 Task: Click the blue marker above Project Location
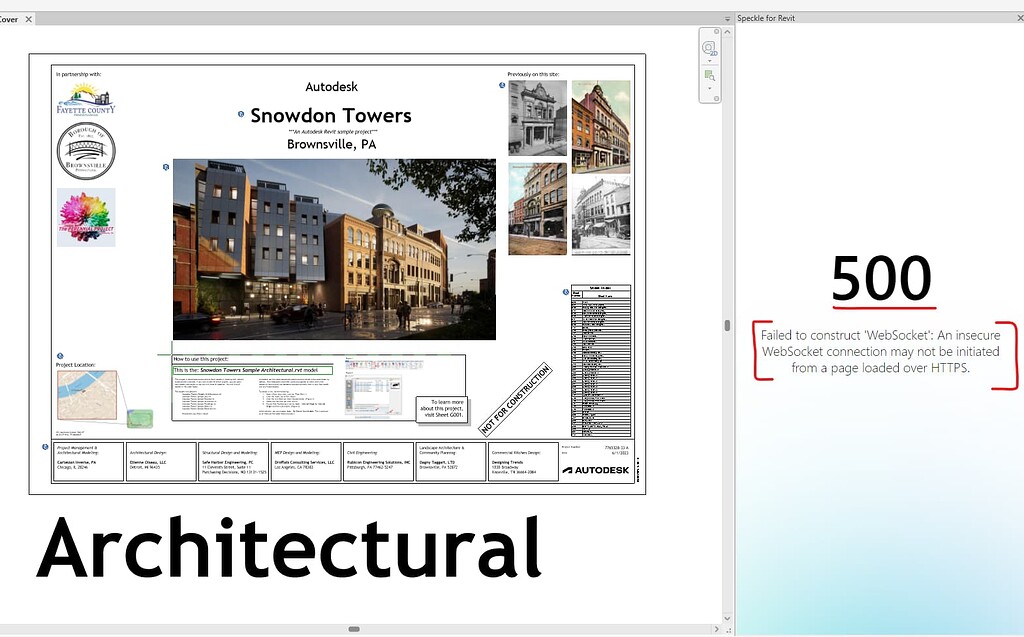pos(60,356)
